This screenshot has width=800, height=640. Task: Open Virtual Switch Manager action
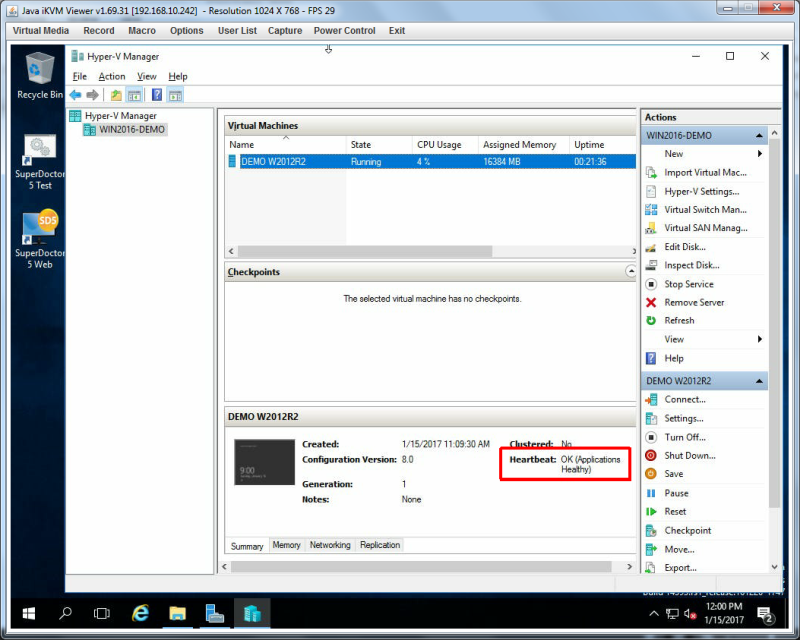point(705,210)
